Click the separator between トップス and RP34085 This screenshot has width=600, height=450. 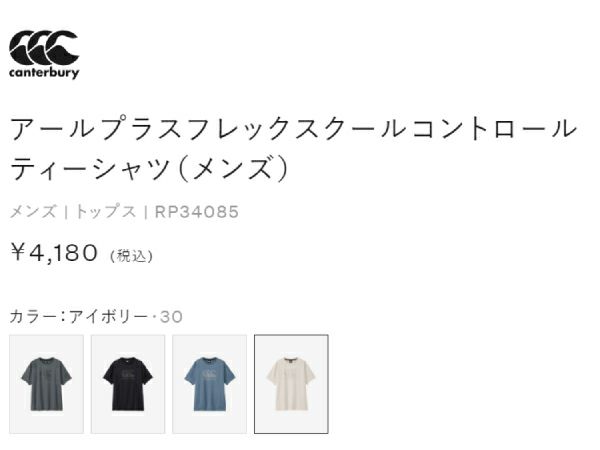click(x=146, y=211)
